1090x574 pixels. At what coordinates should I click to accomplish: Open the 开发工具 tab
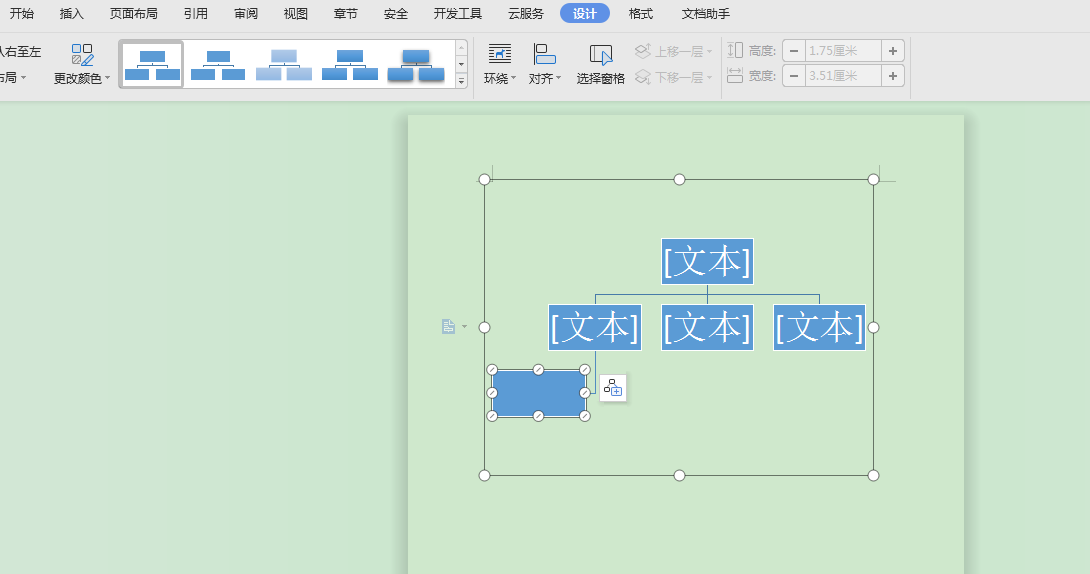click(x=457, y=13)
